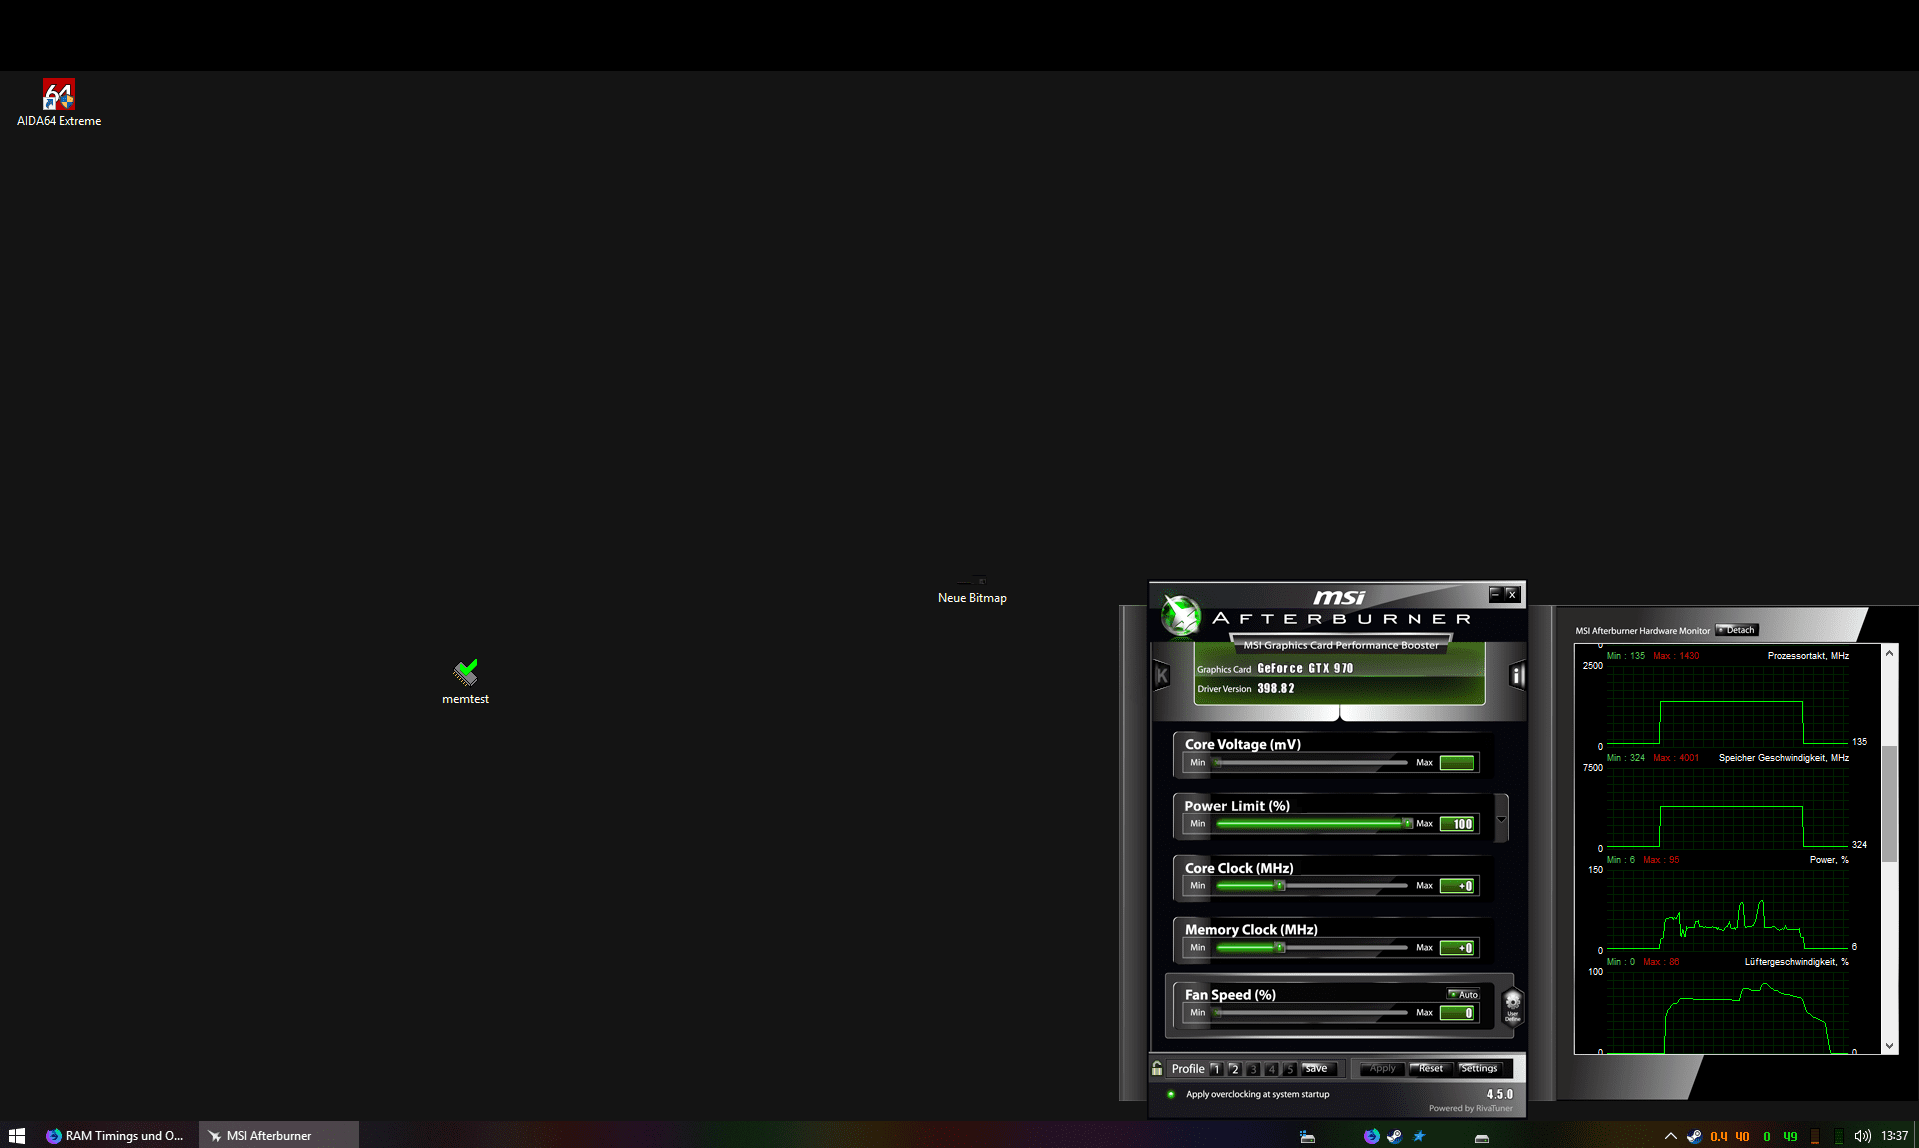This screenshot has height=1148, width=1919.
Task: Click the GeForce GTX 970 graphics card text
Action: tap(1305, 669)
